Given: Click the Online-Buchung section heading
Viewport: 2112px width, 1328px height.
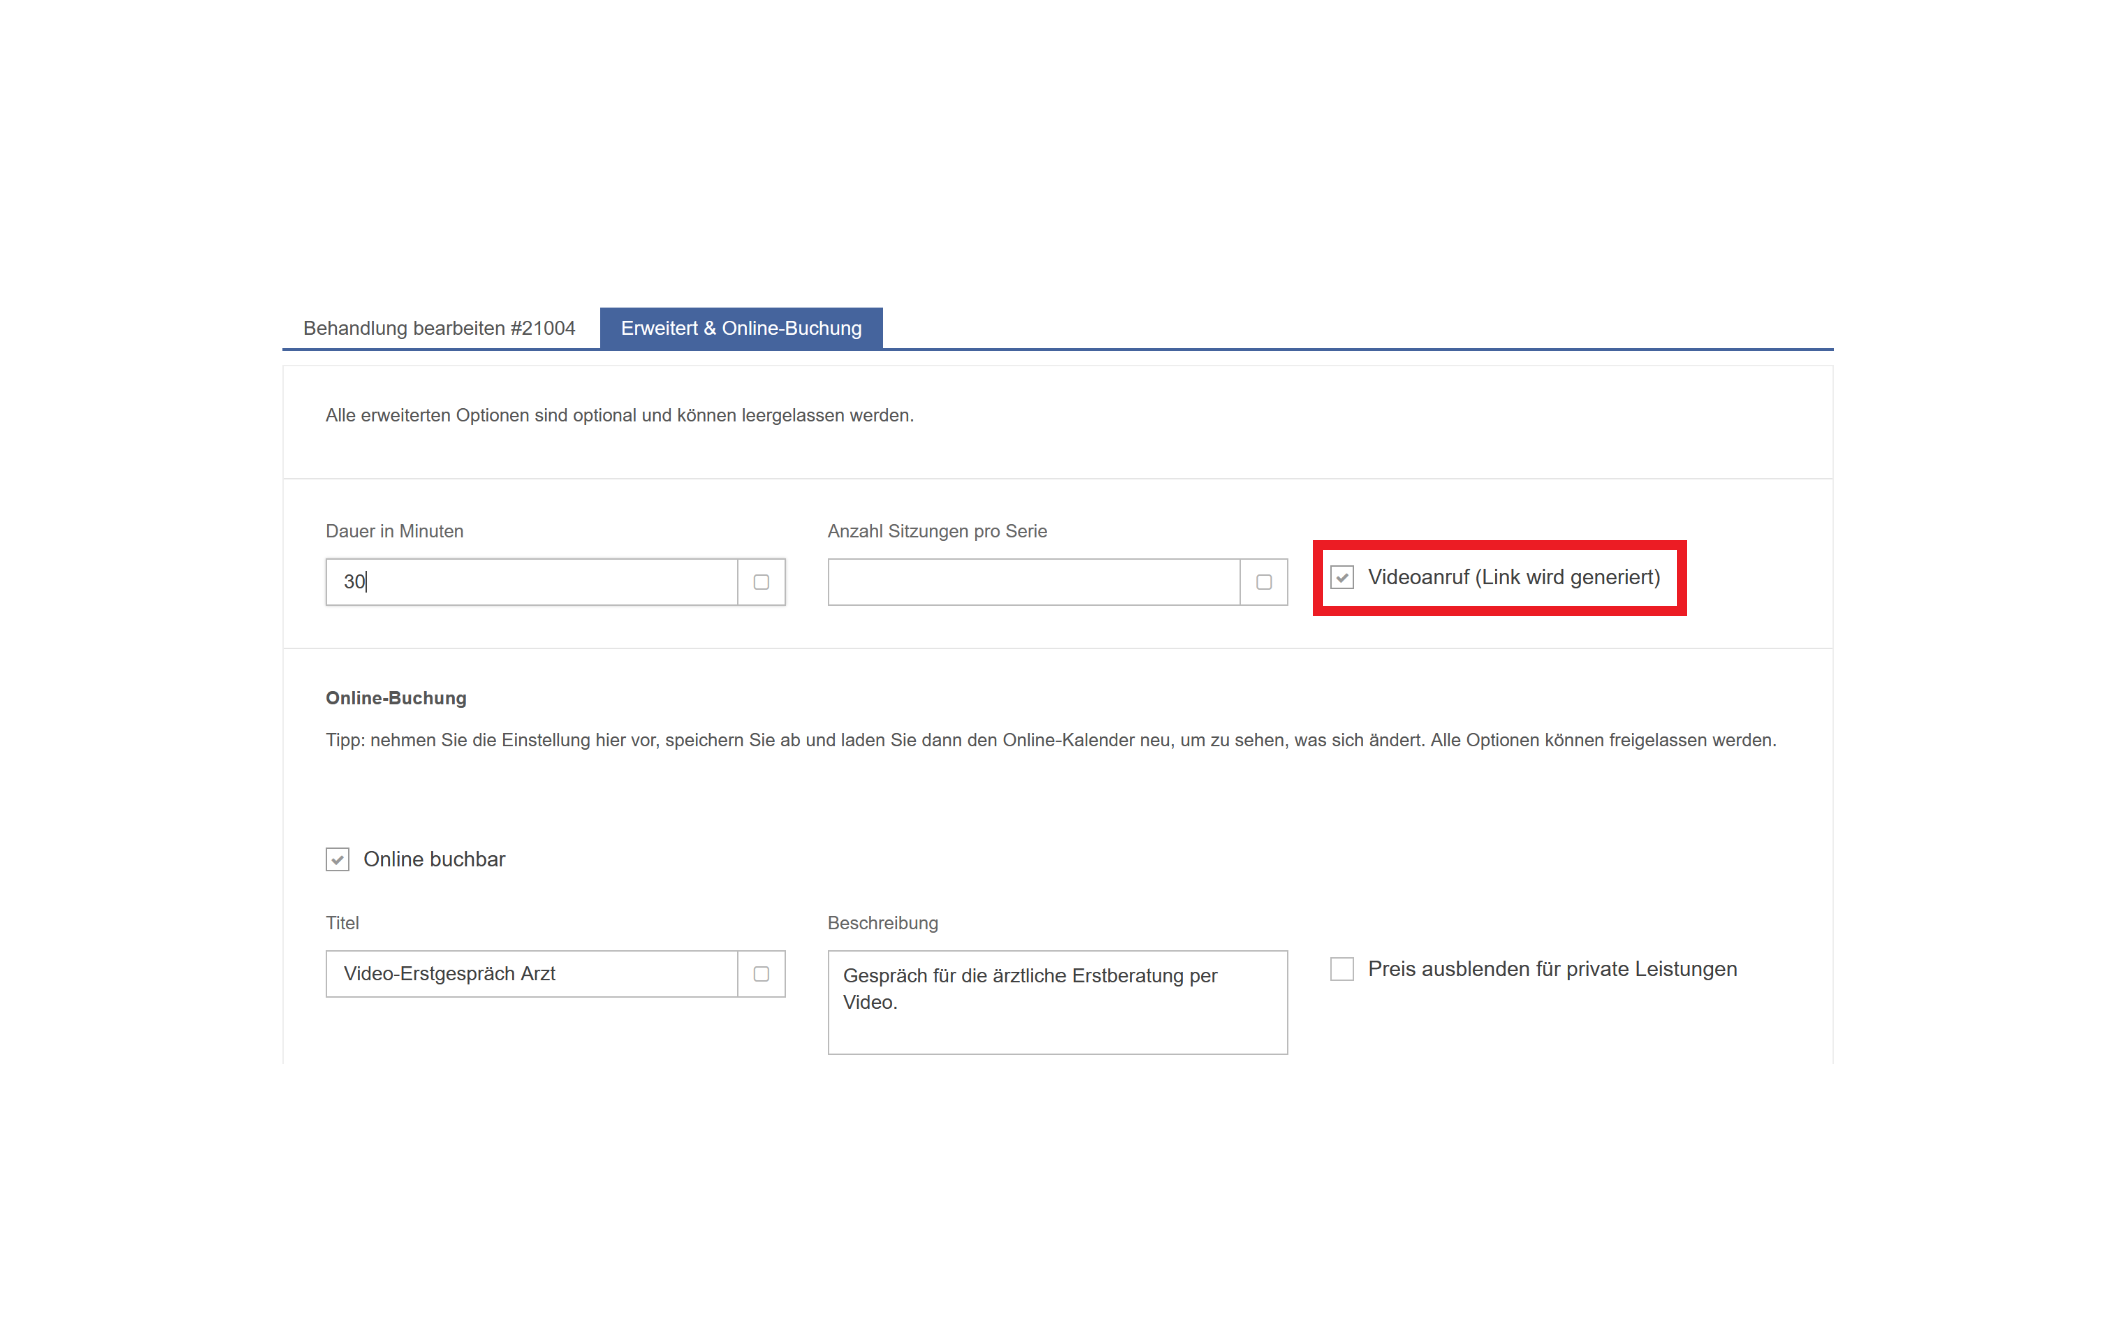Looking at the screenshot, I should [396, 698].
